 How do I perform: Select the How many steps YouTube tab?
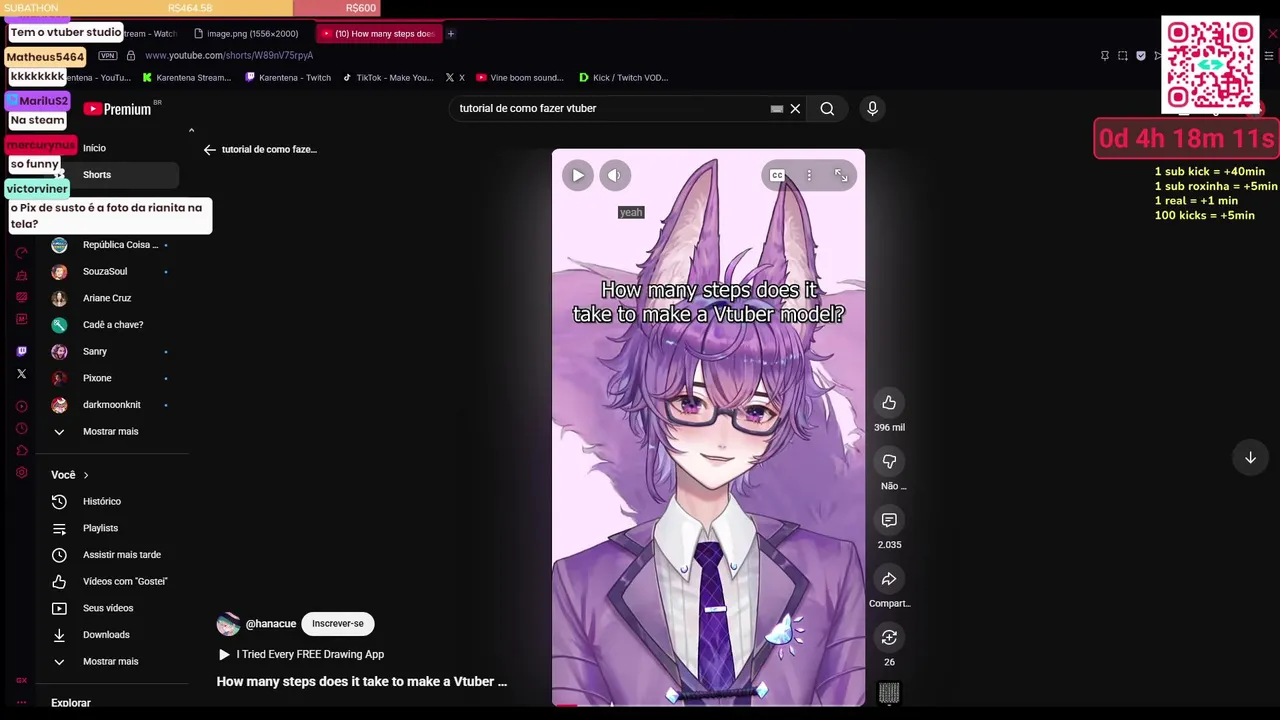tap(378, 34)
